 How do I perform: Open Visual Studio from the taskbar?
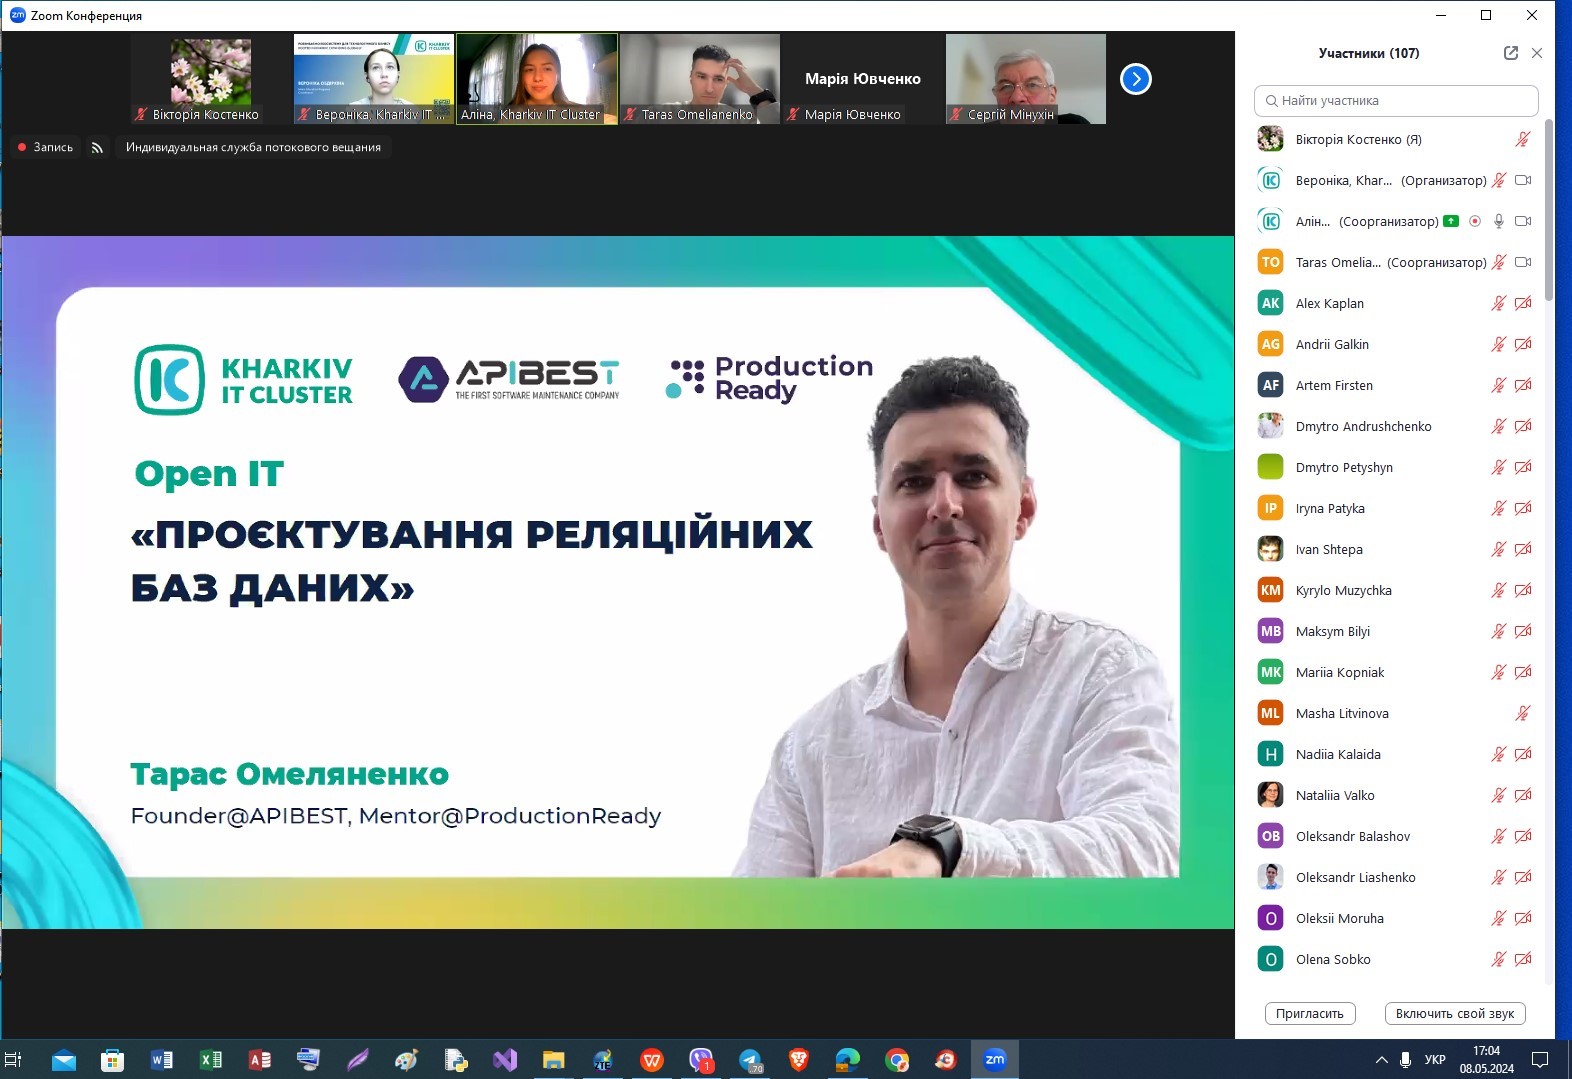pos(505,1060)
